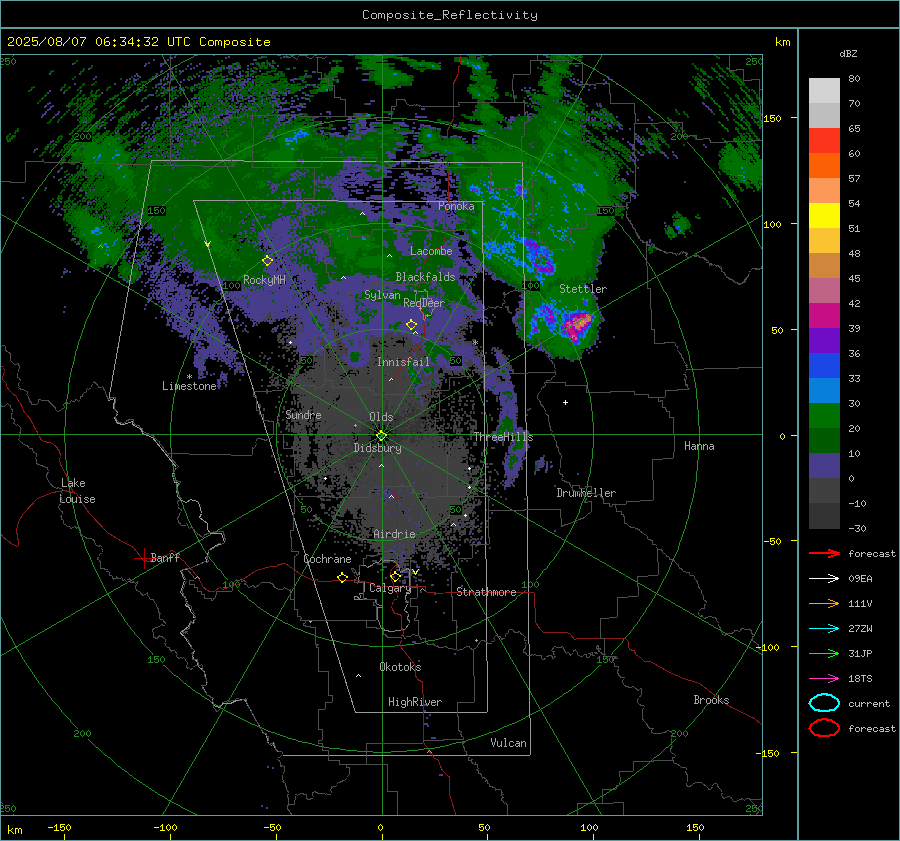Click the cyan 27ZW arrow legend icon
The image size is (900, 841).
point(824,629)
